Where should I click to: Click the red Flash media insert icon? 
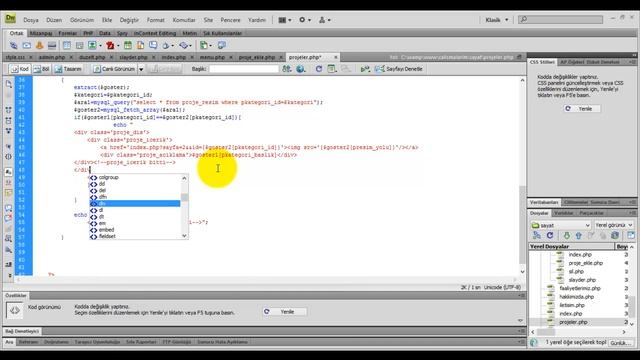(x=110, y=45)
